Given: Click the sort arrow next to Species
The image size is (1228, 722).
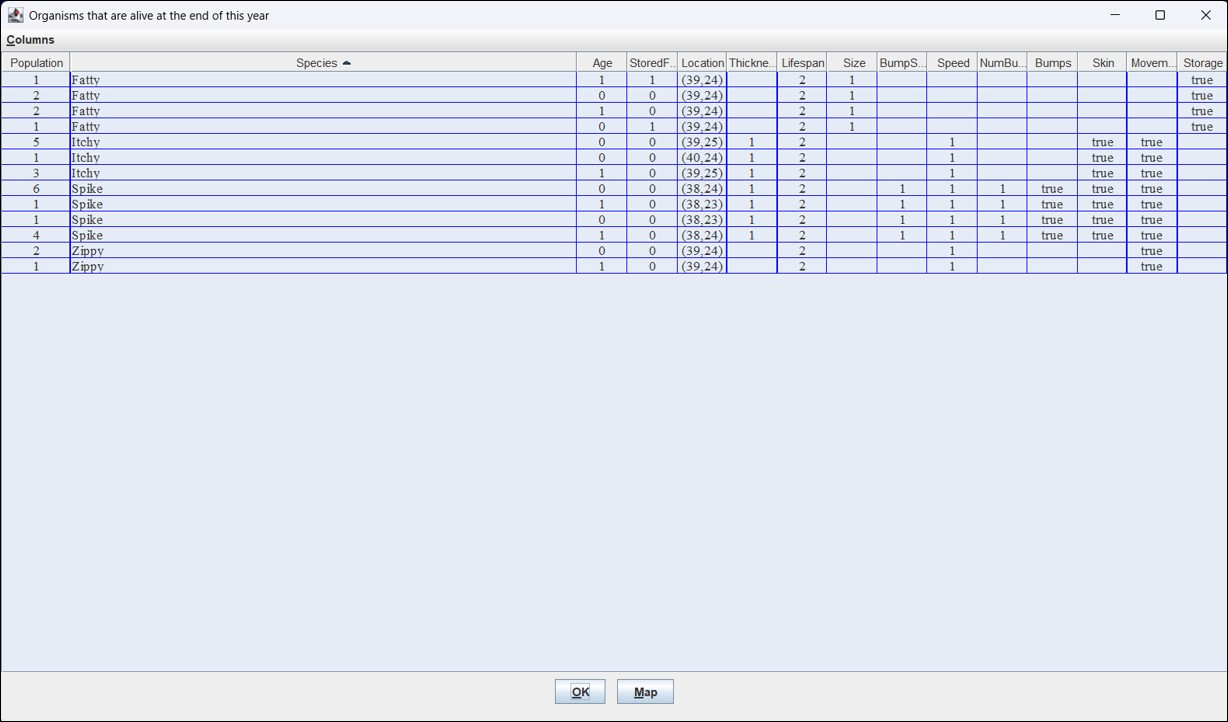Looking at the screenshot, I should 347,63.
